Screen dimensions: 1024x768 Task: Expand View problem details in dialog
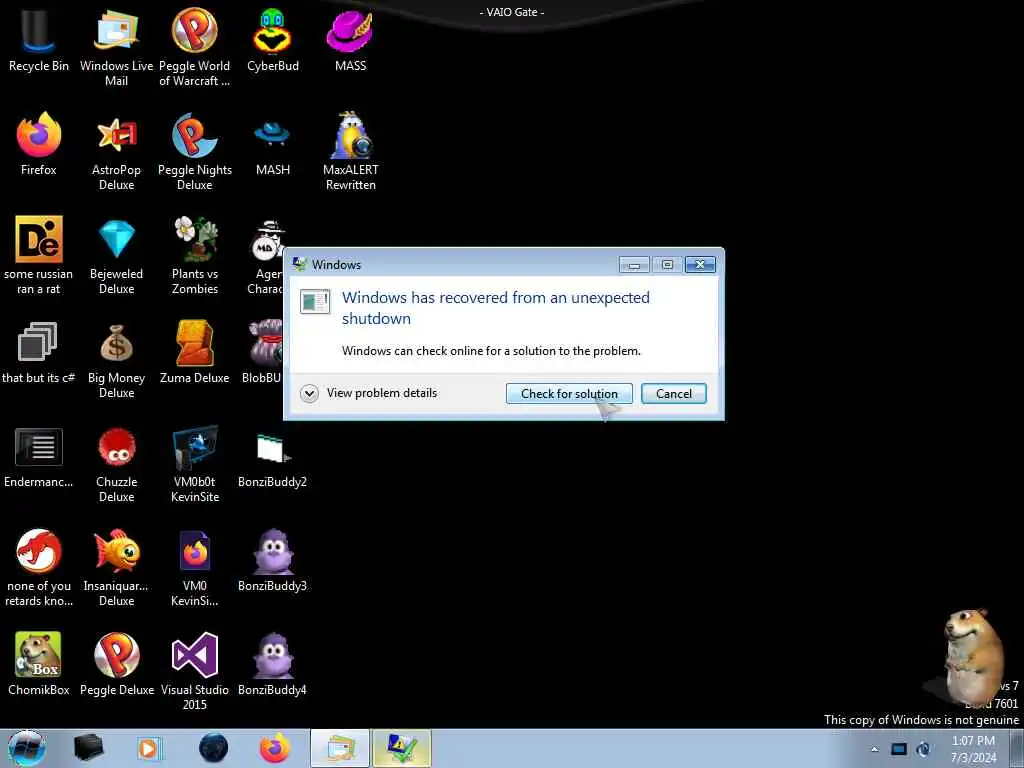click(370, 393)
